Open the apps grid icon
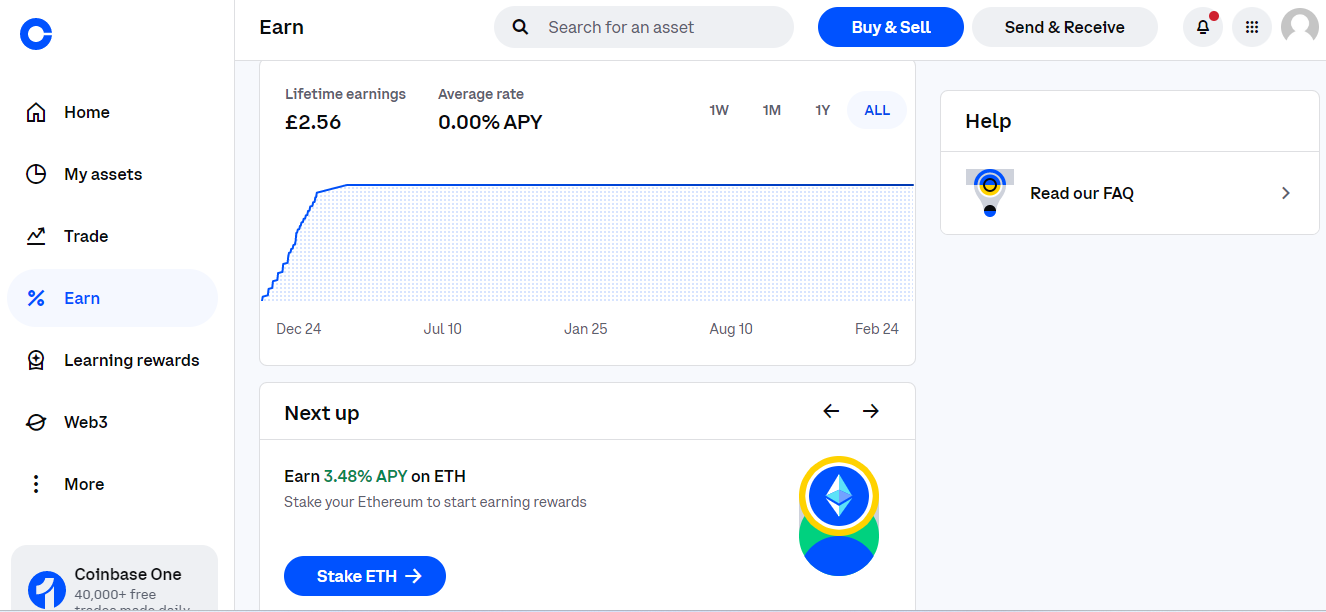Viewport: 1326px width, 612px height. 1251,27
